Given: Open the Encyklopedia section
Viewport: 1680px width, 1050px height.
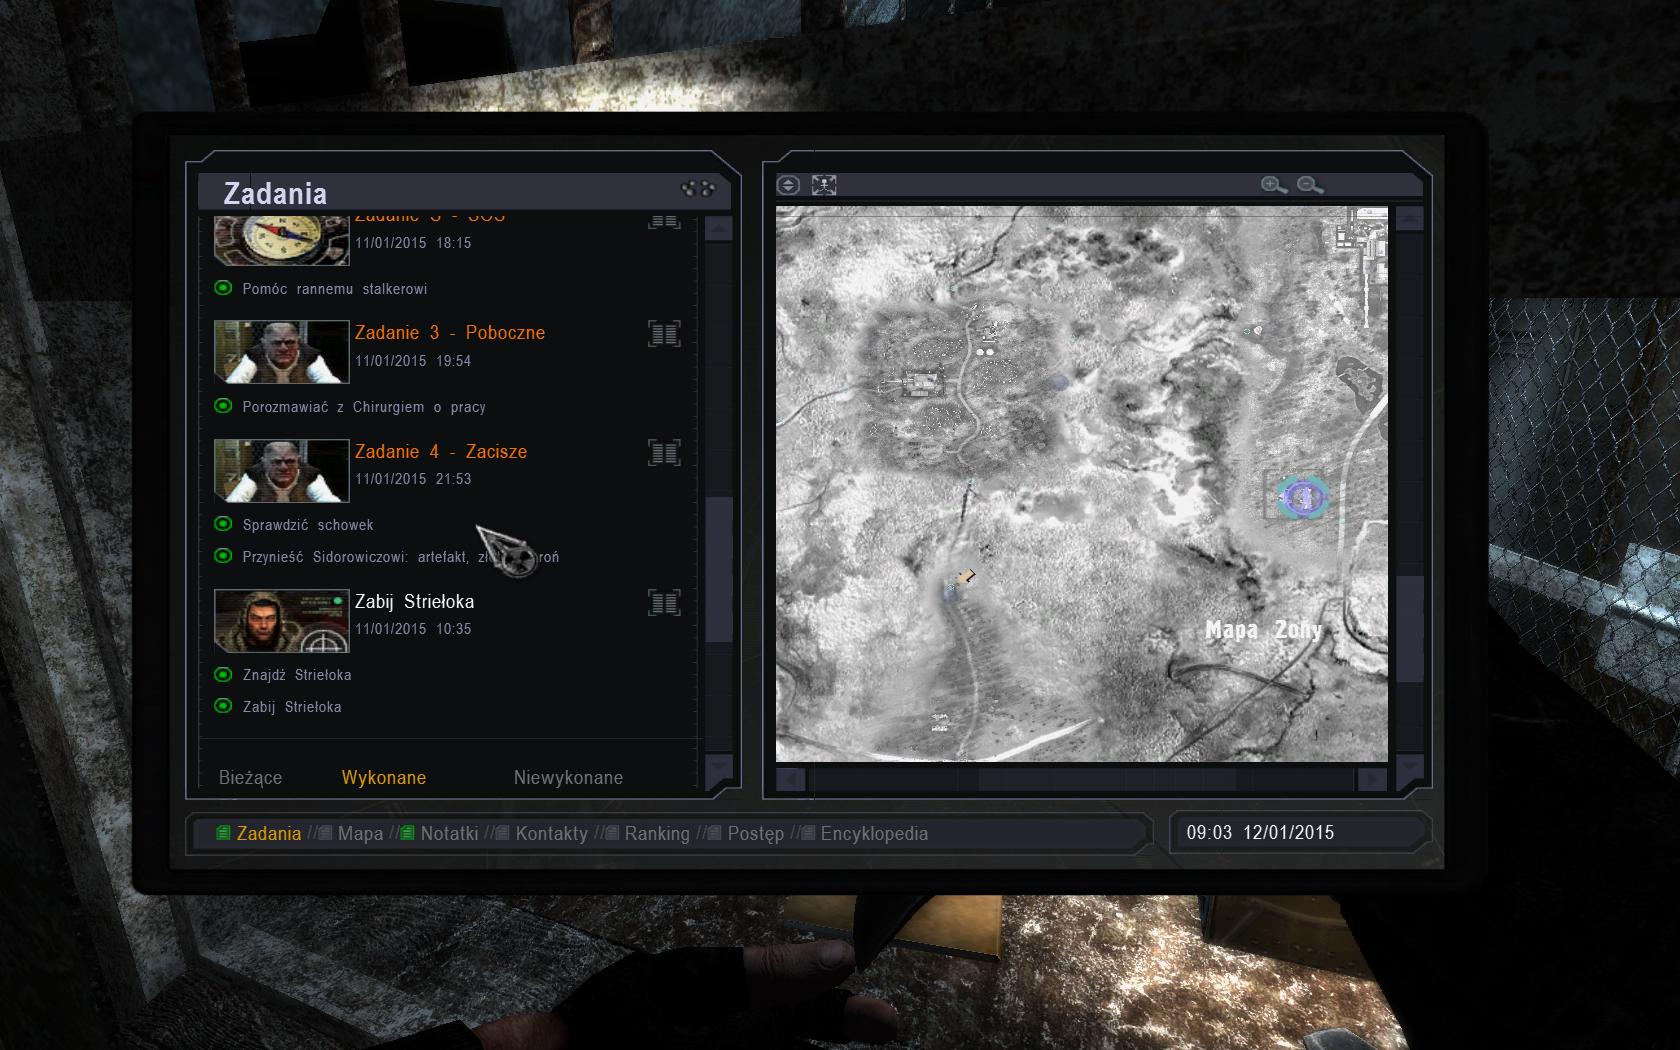Looking at the screenshot, I should click(x=866, y=833).
